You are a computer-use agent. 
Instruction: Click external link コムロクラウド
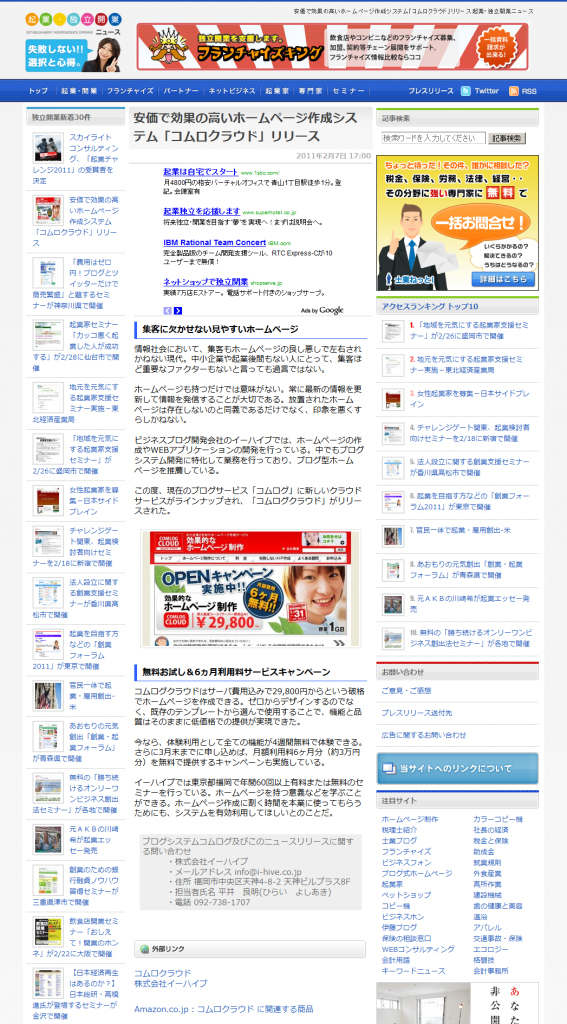163,972
